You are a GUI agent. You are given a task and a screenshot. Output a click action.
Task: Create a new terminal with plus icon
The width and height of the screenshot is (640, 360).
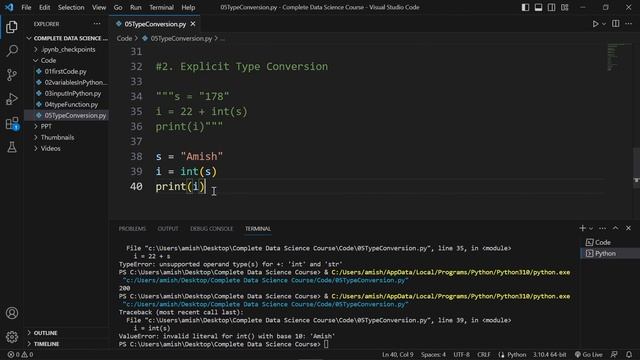click(x=582, y=228)
